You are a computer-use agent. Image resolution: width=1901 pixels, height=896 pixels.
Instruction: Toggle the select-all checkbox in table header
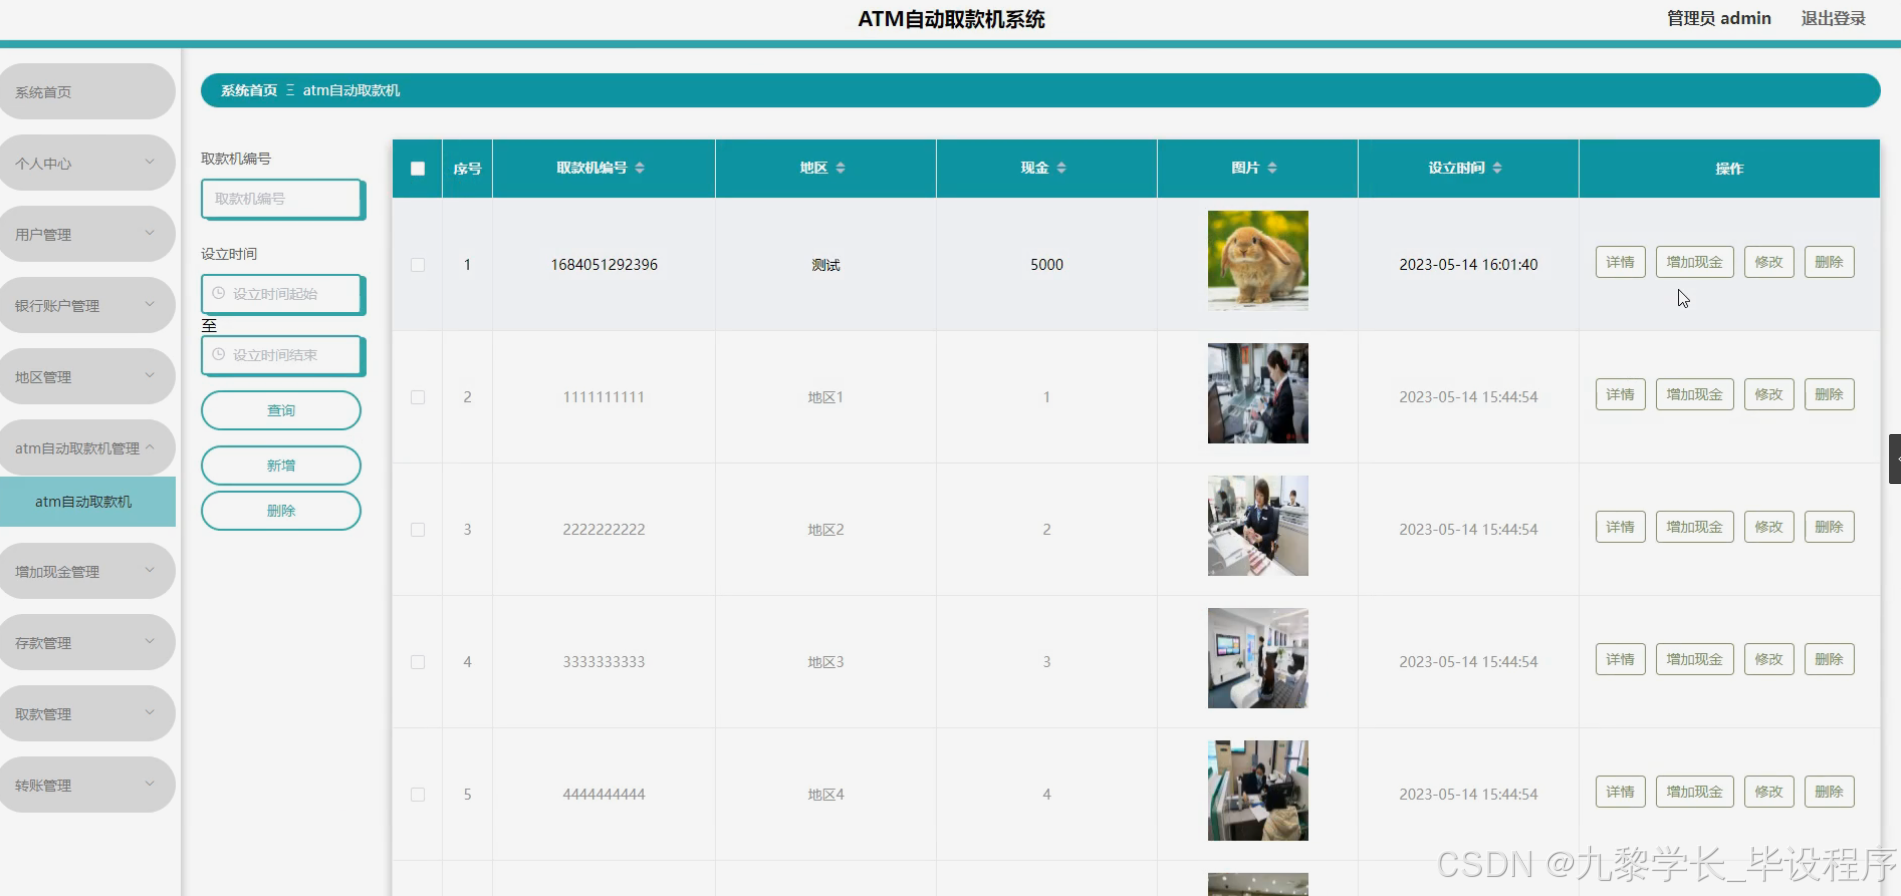[418, 168]
